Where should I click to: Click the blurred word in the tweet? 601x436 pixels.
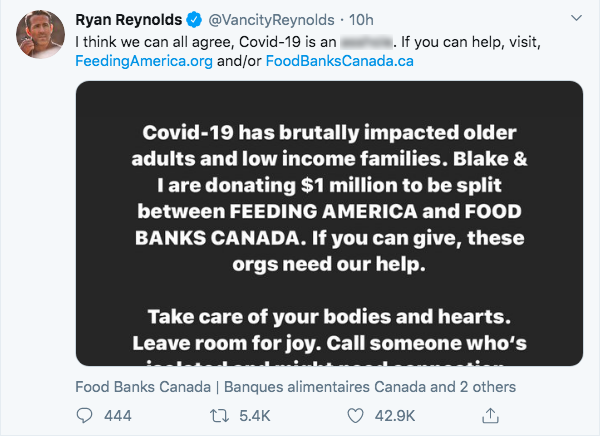coord(366,42)
